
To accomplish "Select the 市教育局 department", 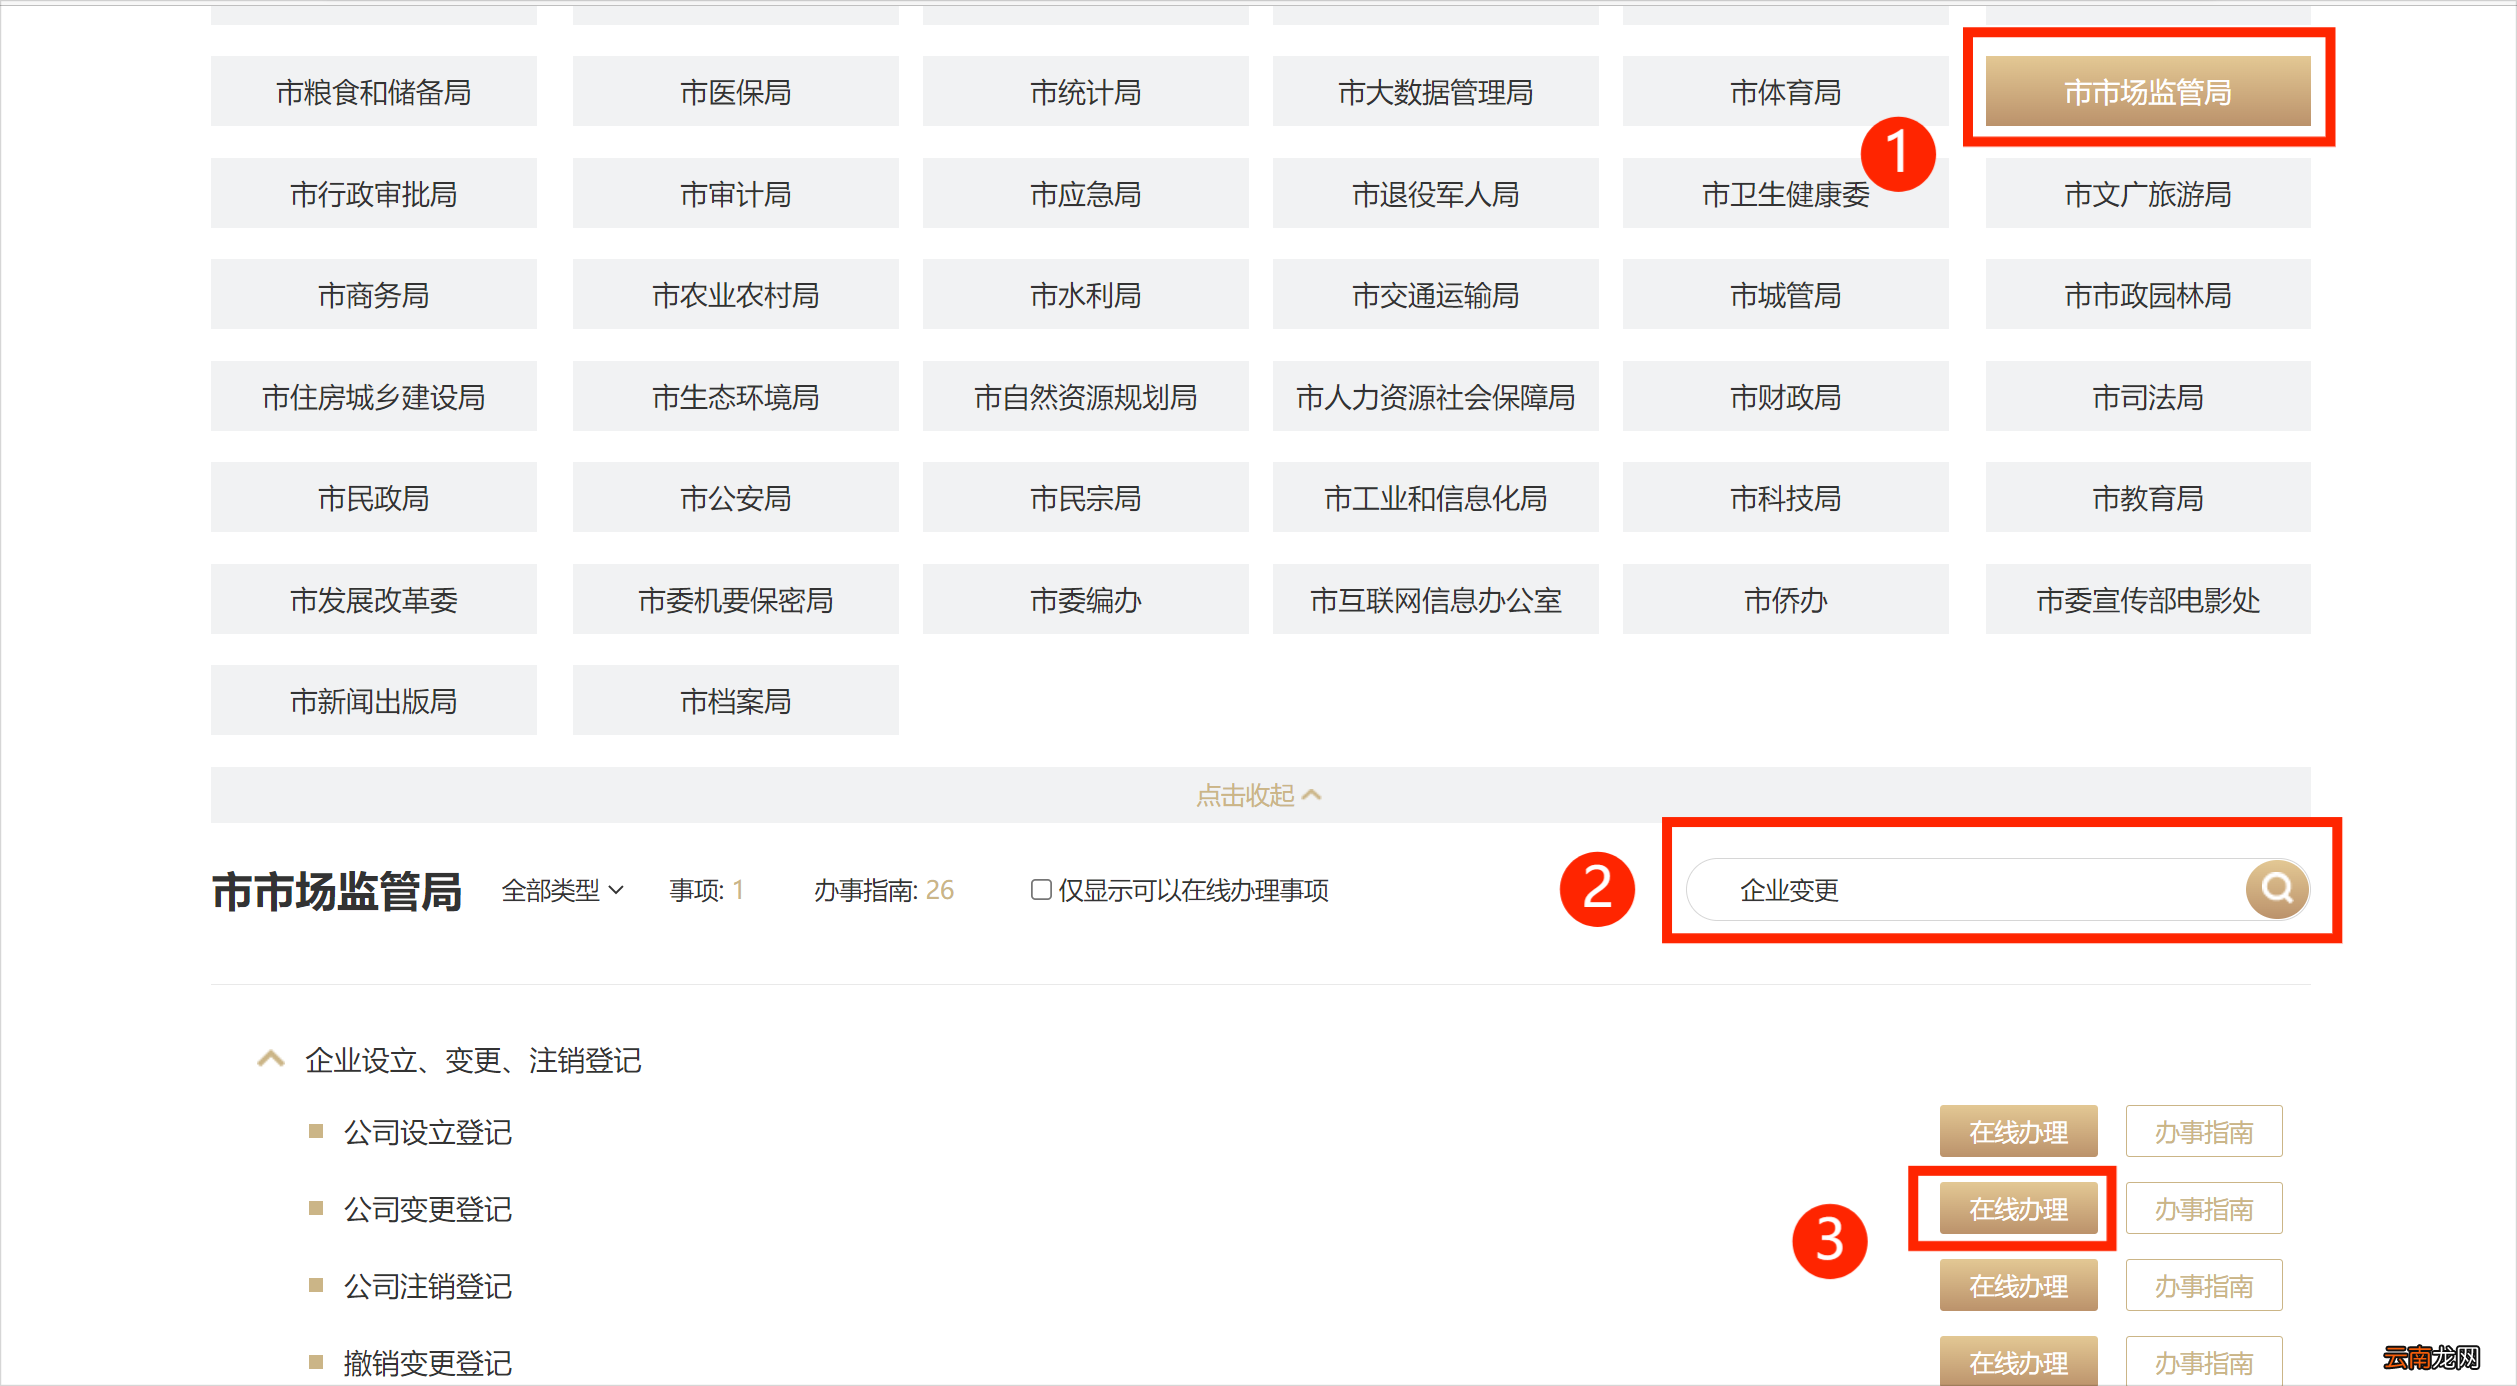I will click(x=2148, y=497).
